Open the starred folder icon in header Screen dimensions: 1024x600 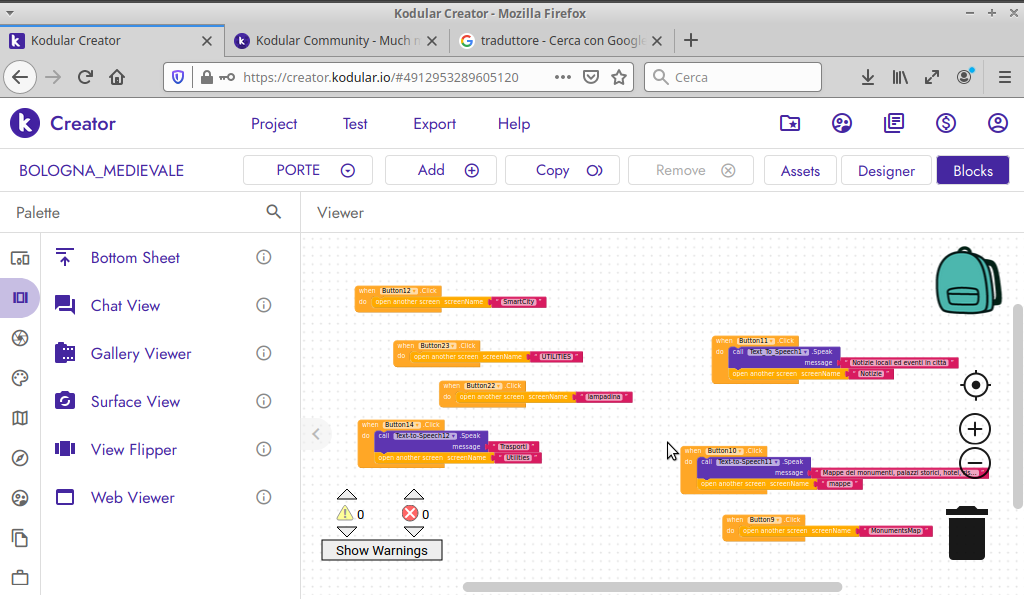790,123
